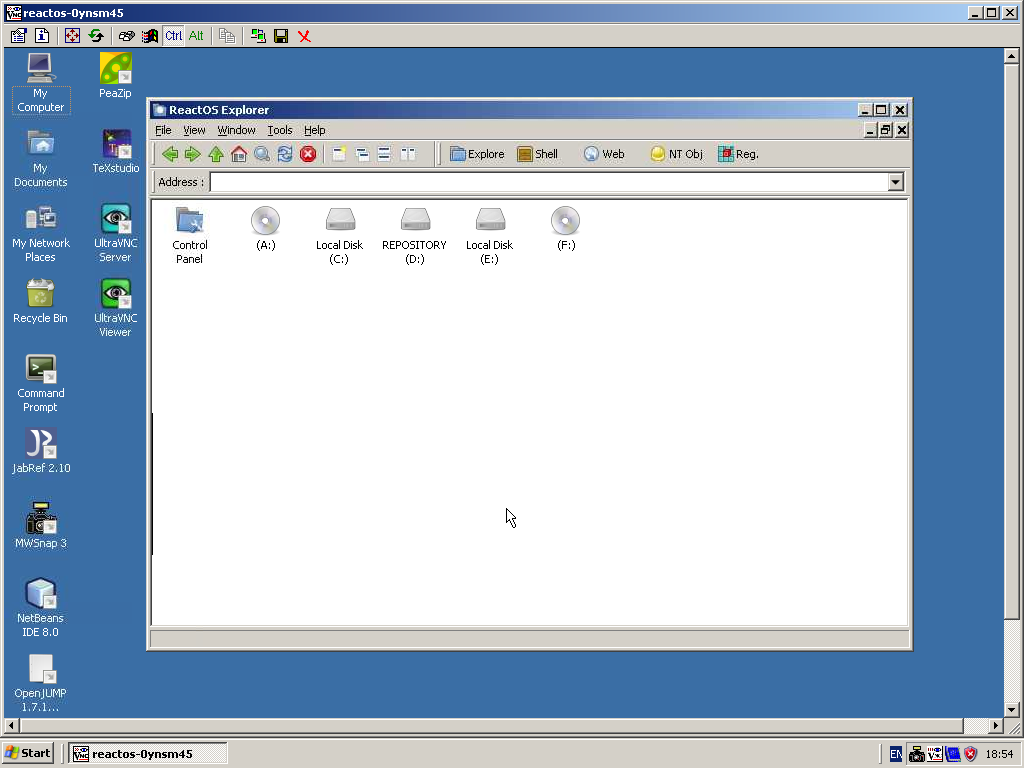The image size is (1024, 768).
Task: Click the Web button
Action: click(x=604, y=154)
